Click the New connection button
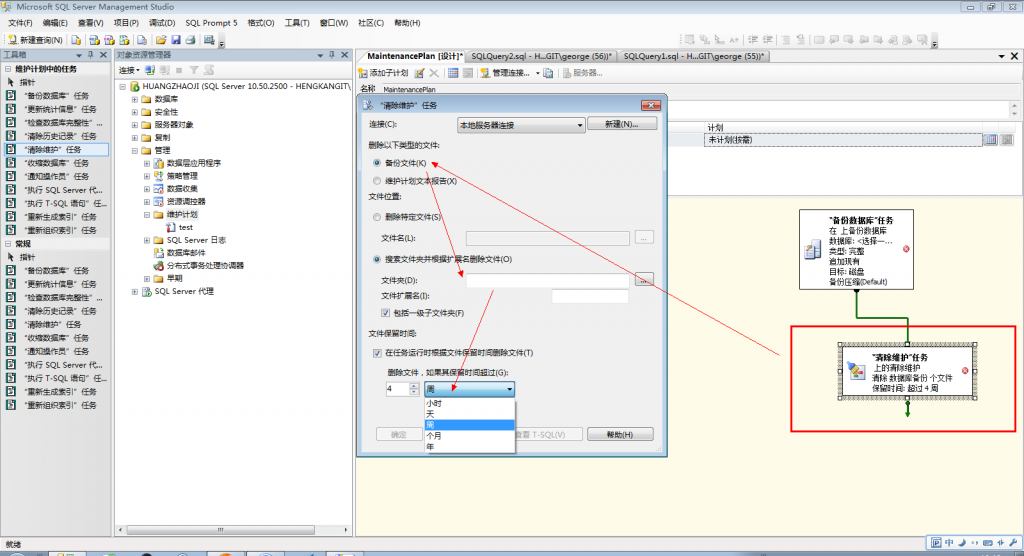The height and width of the screenshot is (556, 1024). pos(621,124)
